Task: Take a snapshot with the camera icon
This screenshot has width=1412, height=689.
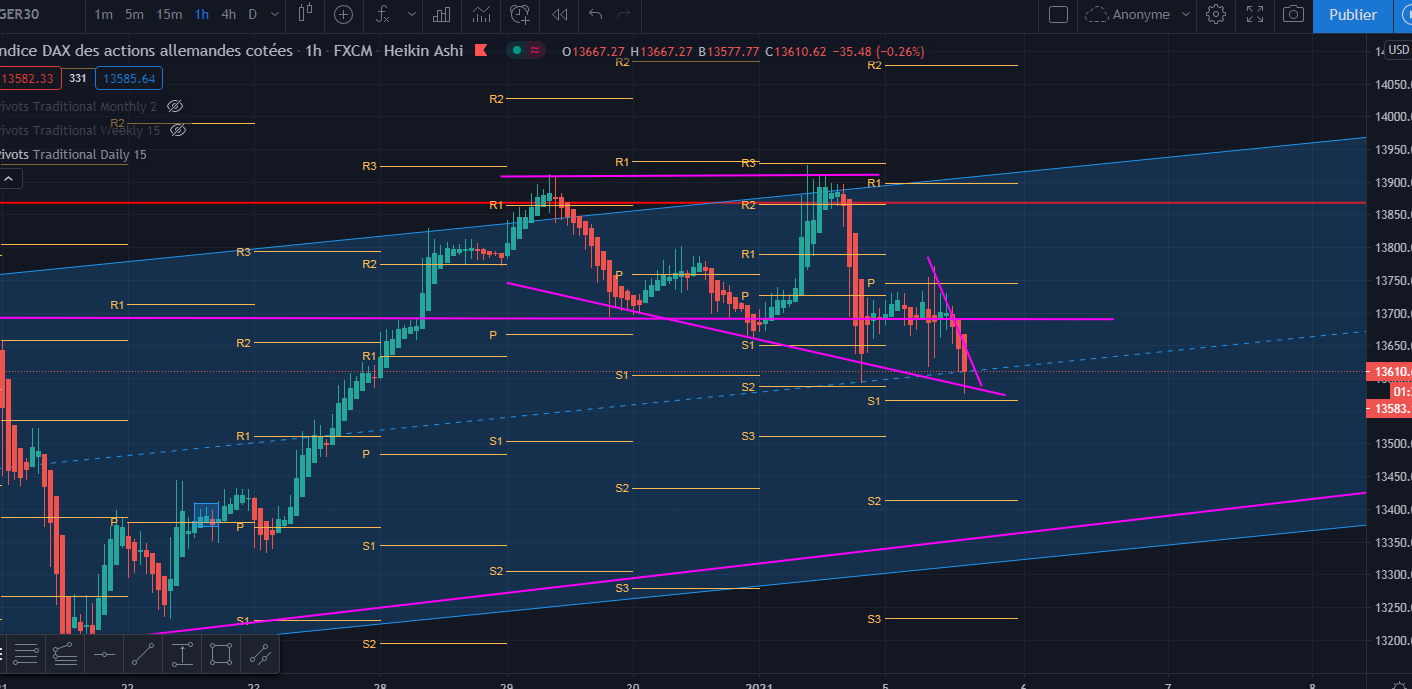Action: 1293,14
